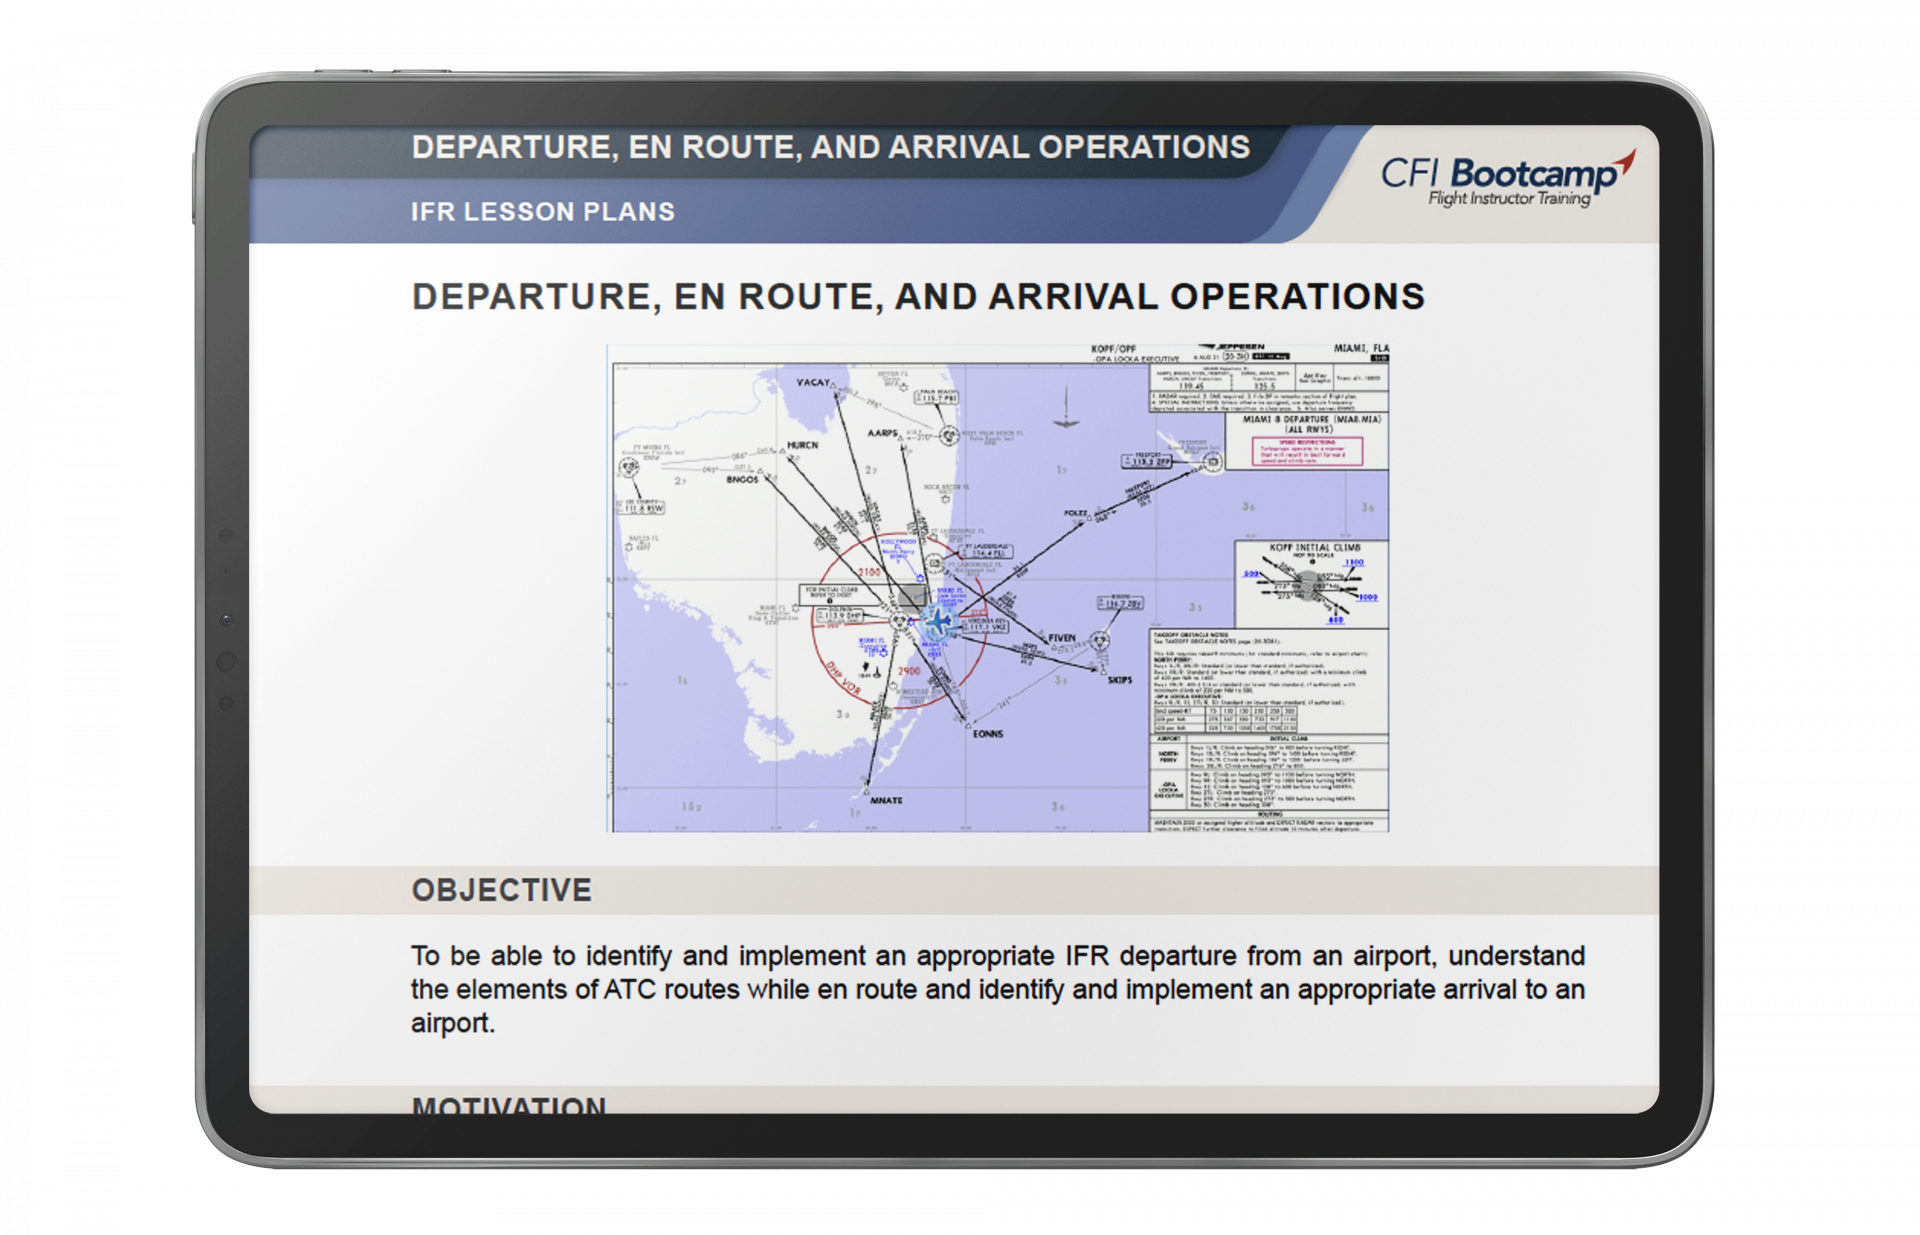This screenshot has height=1235, width=1920.
Task: Click the Dolphin 113.9 DHP frequency box
Action: [x=838, y=616]
